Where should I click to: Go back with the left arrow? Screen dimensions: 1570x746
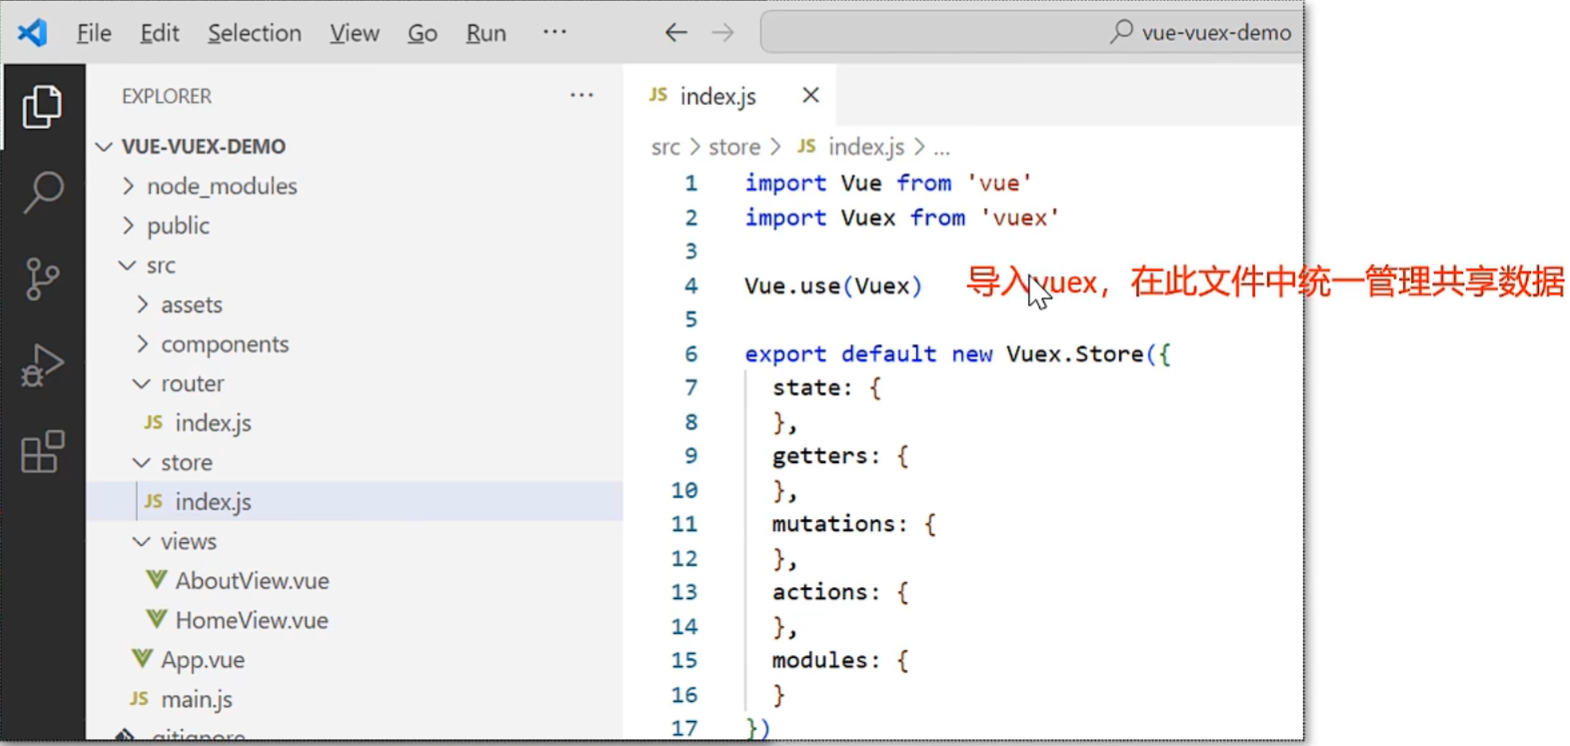[676, 32]
